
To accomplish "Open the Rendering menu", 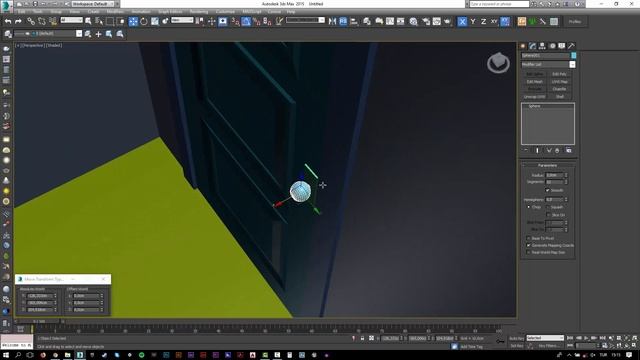I will 199,12.
